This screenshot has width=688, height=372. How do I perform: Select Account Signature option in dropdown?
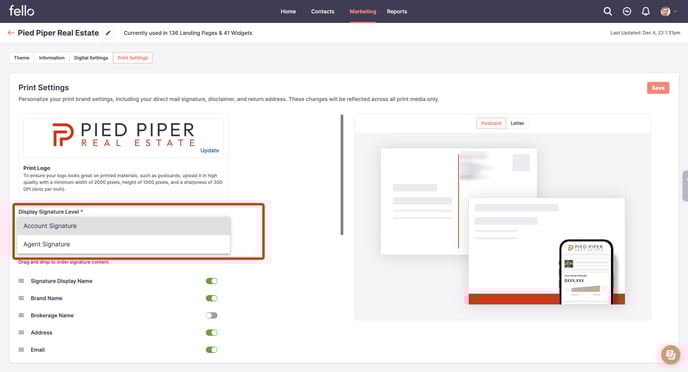coord(123,226)
